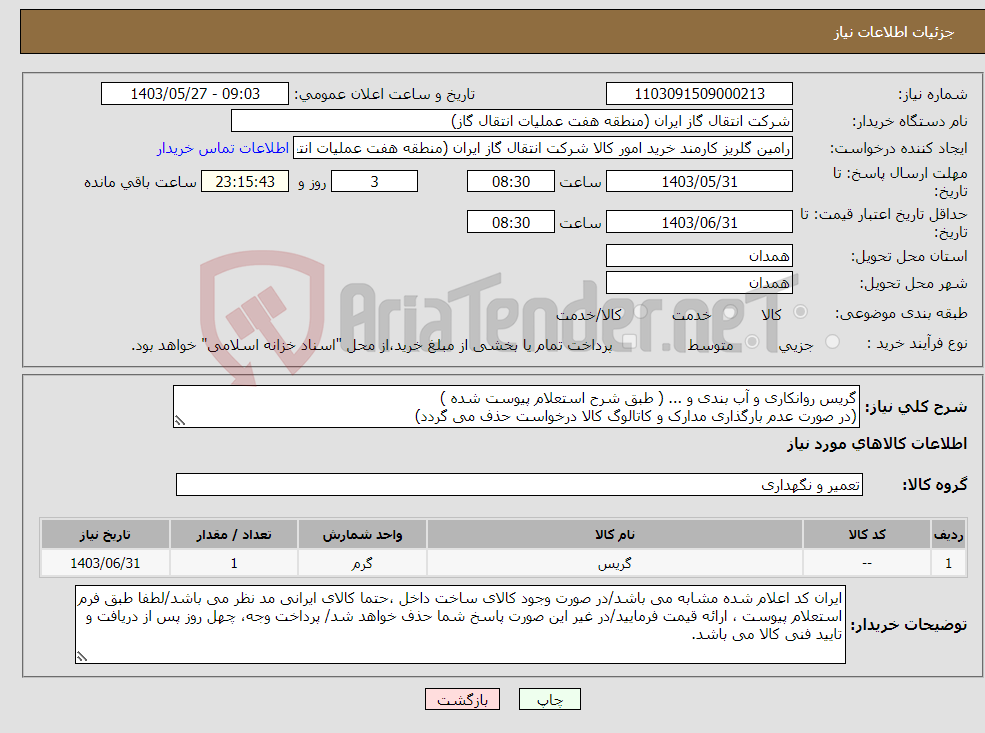Screen dimensions: 985x733
Task: Click the quantity cell showing 1
Action: click(x=234, y=563)
